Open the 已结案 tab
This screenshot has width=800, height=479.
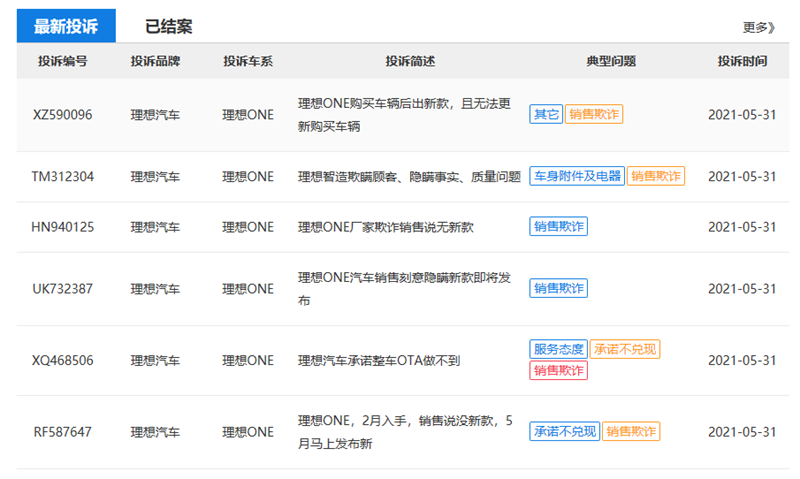169,27
